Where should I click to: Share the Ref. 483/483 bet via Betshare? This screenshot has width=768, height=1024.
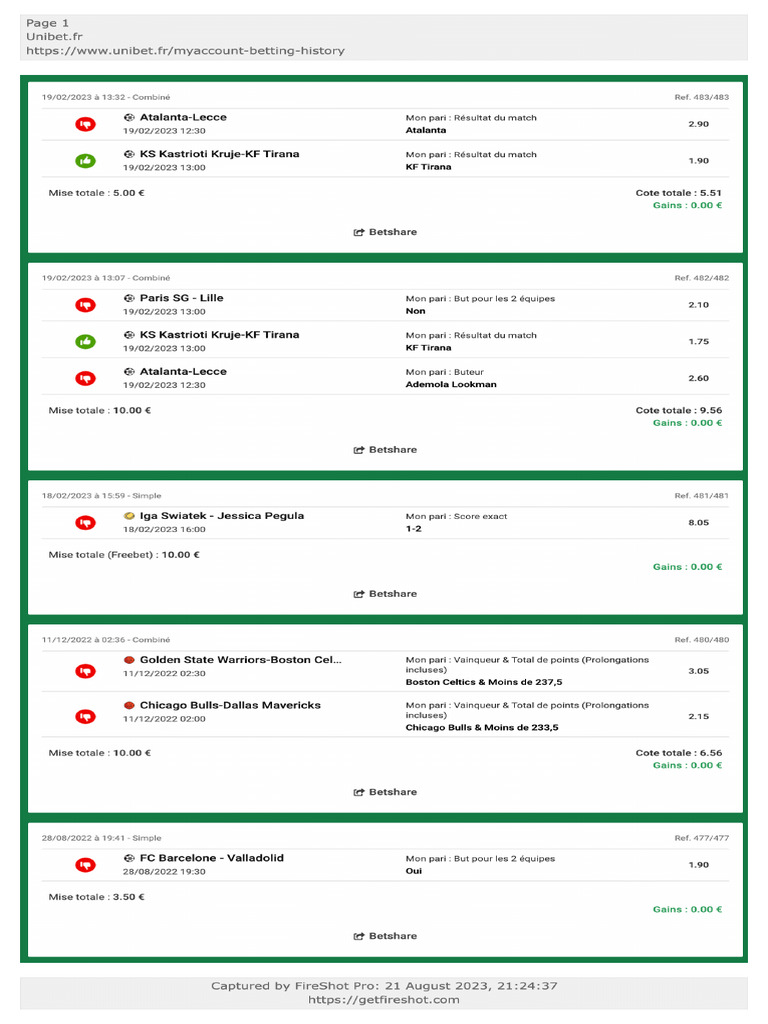coord(385,232)
